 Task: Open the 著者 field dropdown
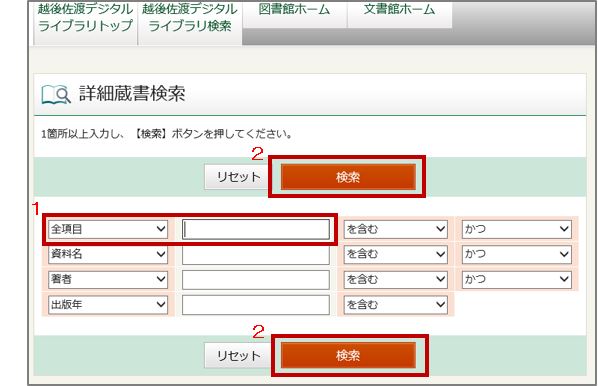(x=108, y=280)
